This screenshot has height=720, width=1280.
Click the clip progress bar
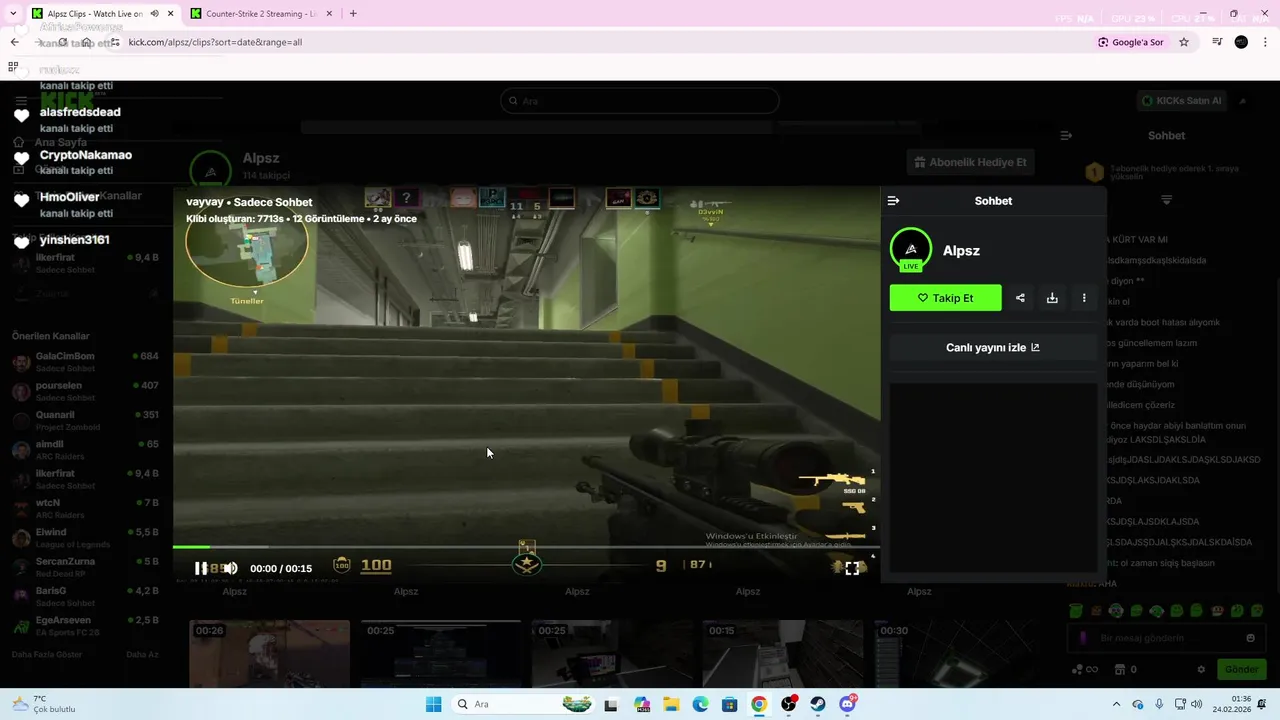tap(526, 547)
